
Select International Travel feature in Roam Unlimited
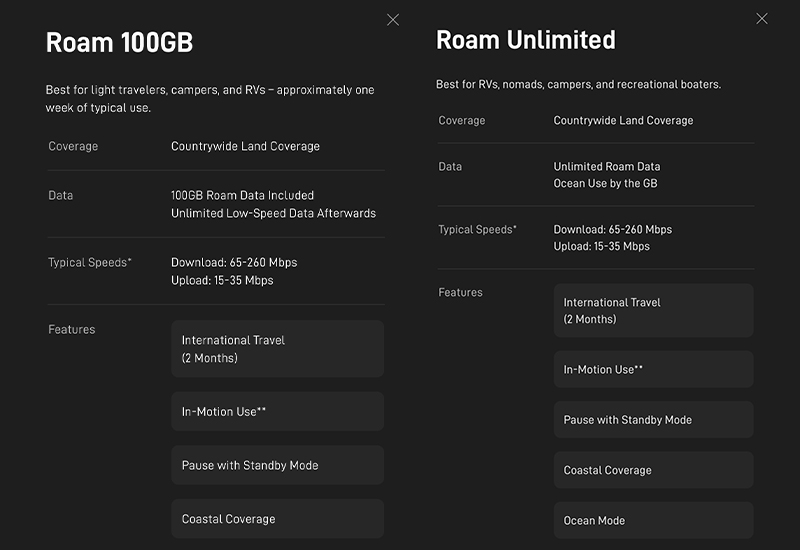tap(653, 310)
